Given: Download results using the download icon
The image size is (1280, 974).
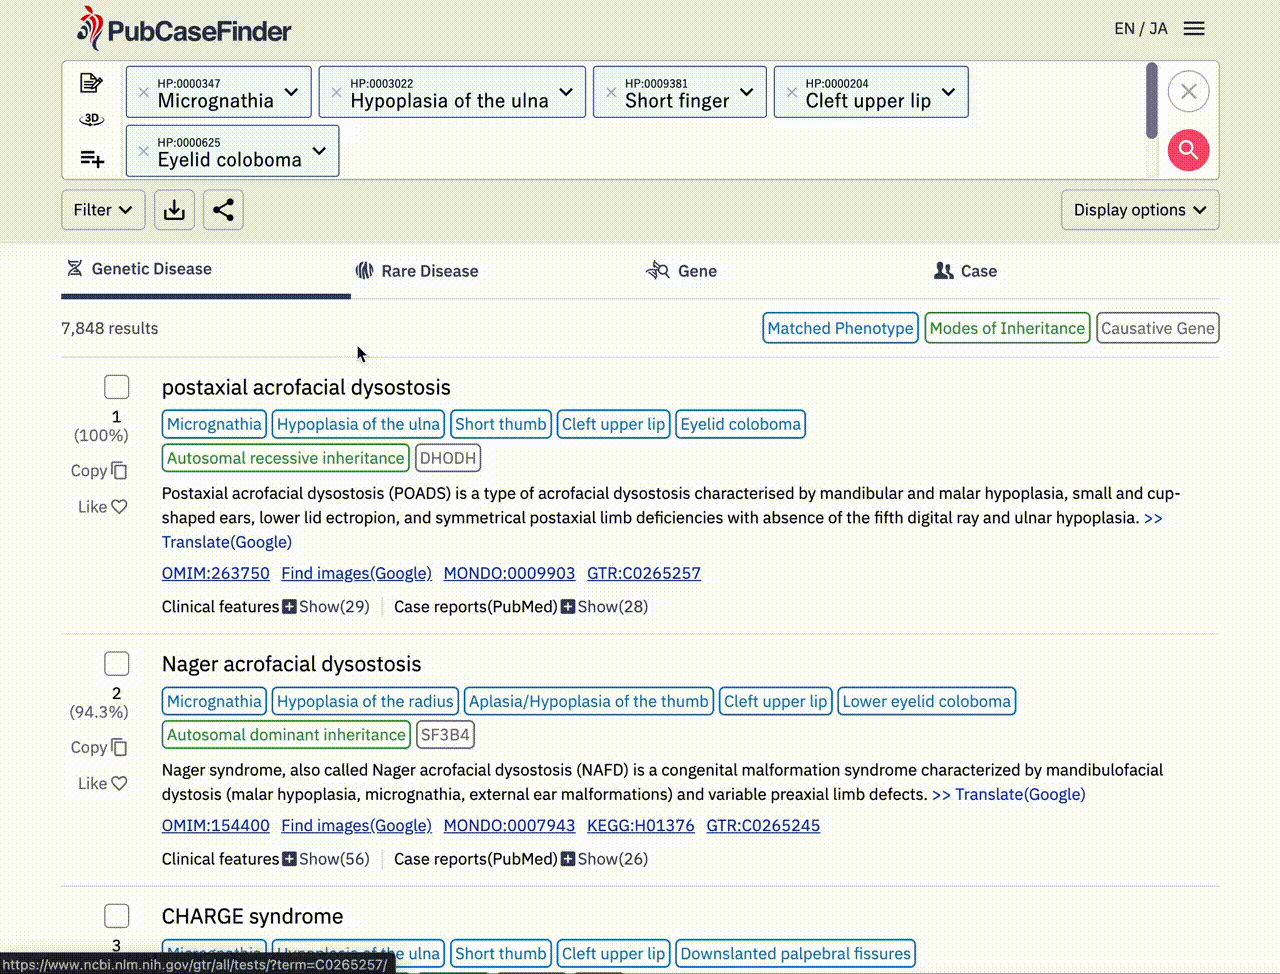Looking at the screenshot, I should (x=174, y=210).
